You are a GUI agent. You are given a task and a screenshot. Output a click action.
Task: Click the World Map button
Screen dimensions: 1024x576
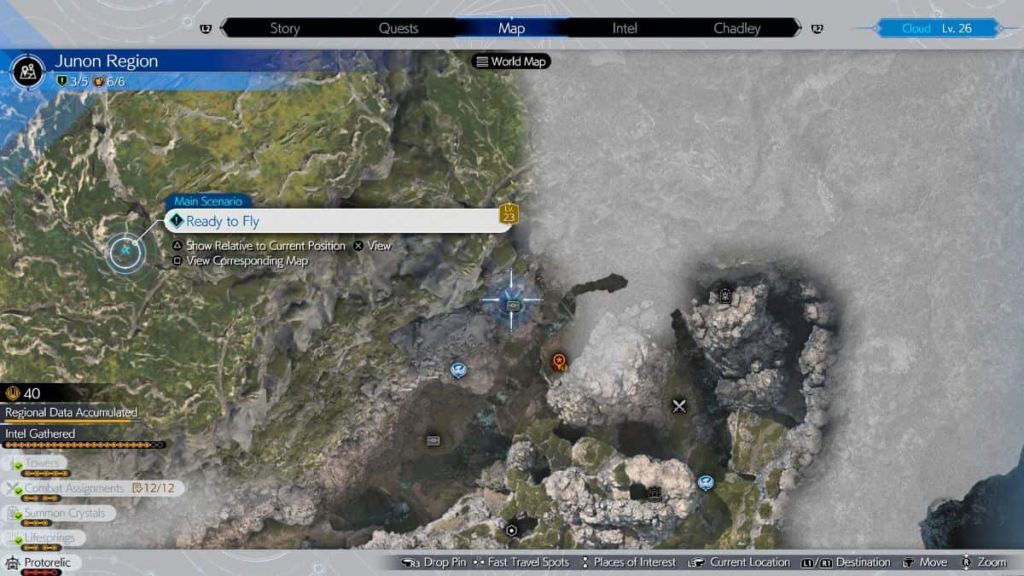[x=511, y=61]
